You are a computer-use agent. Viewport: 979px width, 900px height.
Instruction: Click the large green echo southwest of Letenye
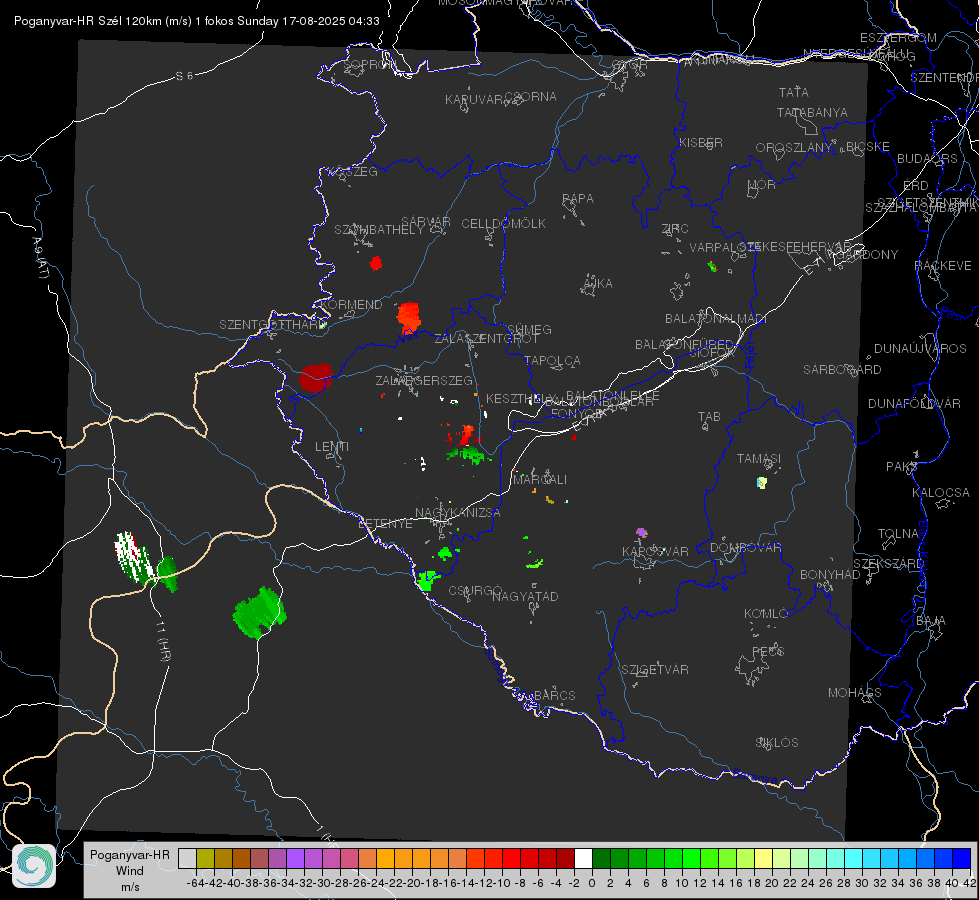[x=260, y=613]
